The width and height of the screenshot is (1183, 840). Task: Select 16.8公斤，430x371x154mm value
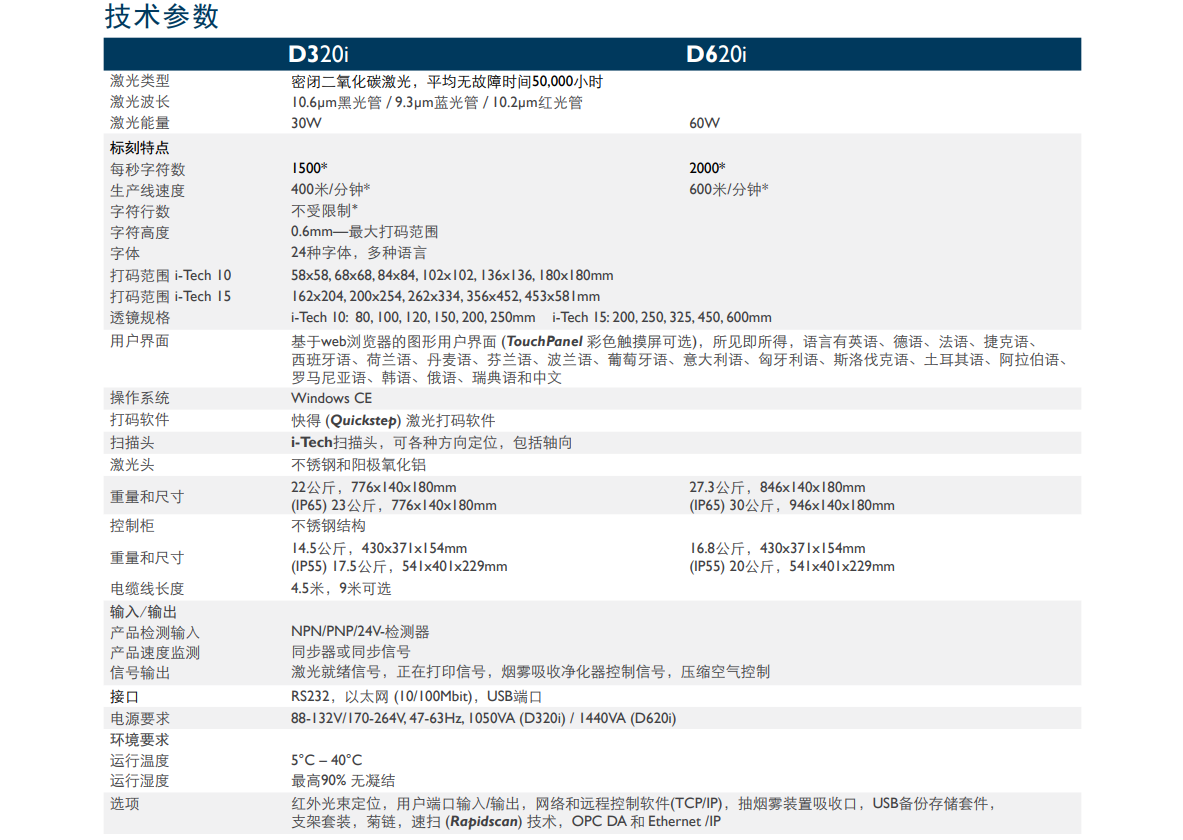777,549
